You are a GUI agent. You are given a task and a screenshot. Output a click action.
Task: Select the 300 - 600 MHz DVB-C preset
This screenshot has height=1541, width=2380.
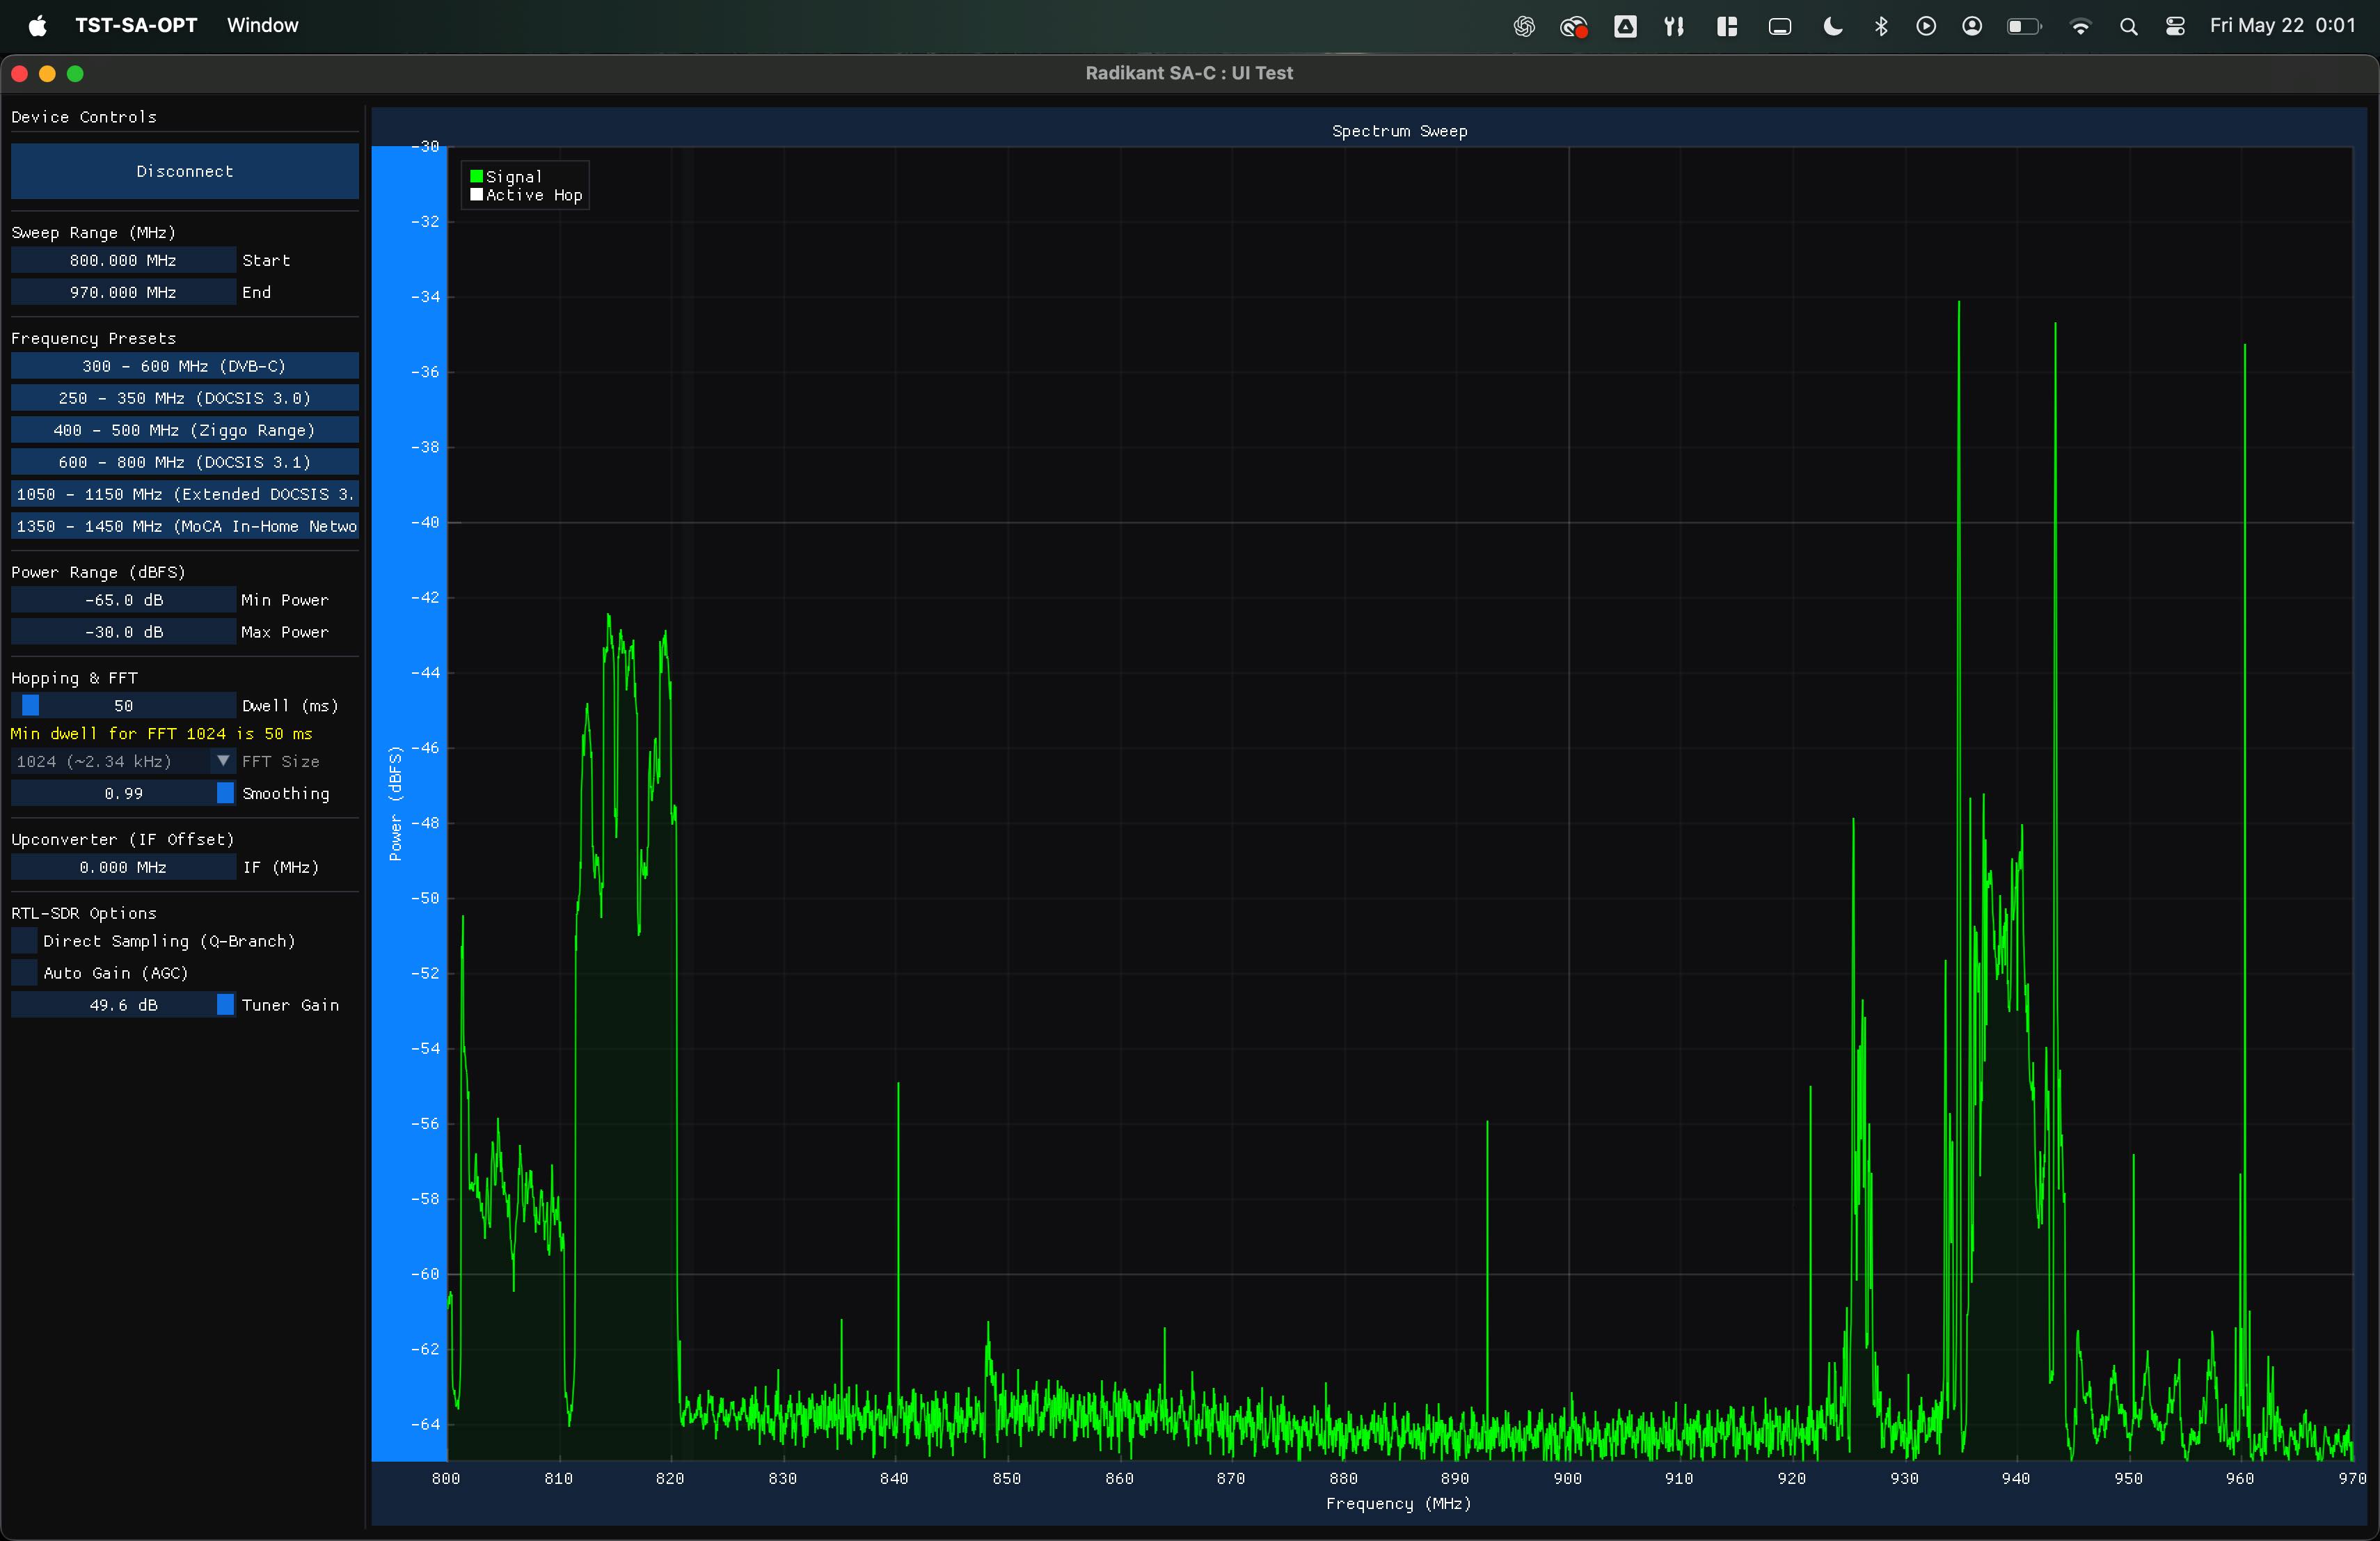[185, 366]
